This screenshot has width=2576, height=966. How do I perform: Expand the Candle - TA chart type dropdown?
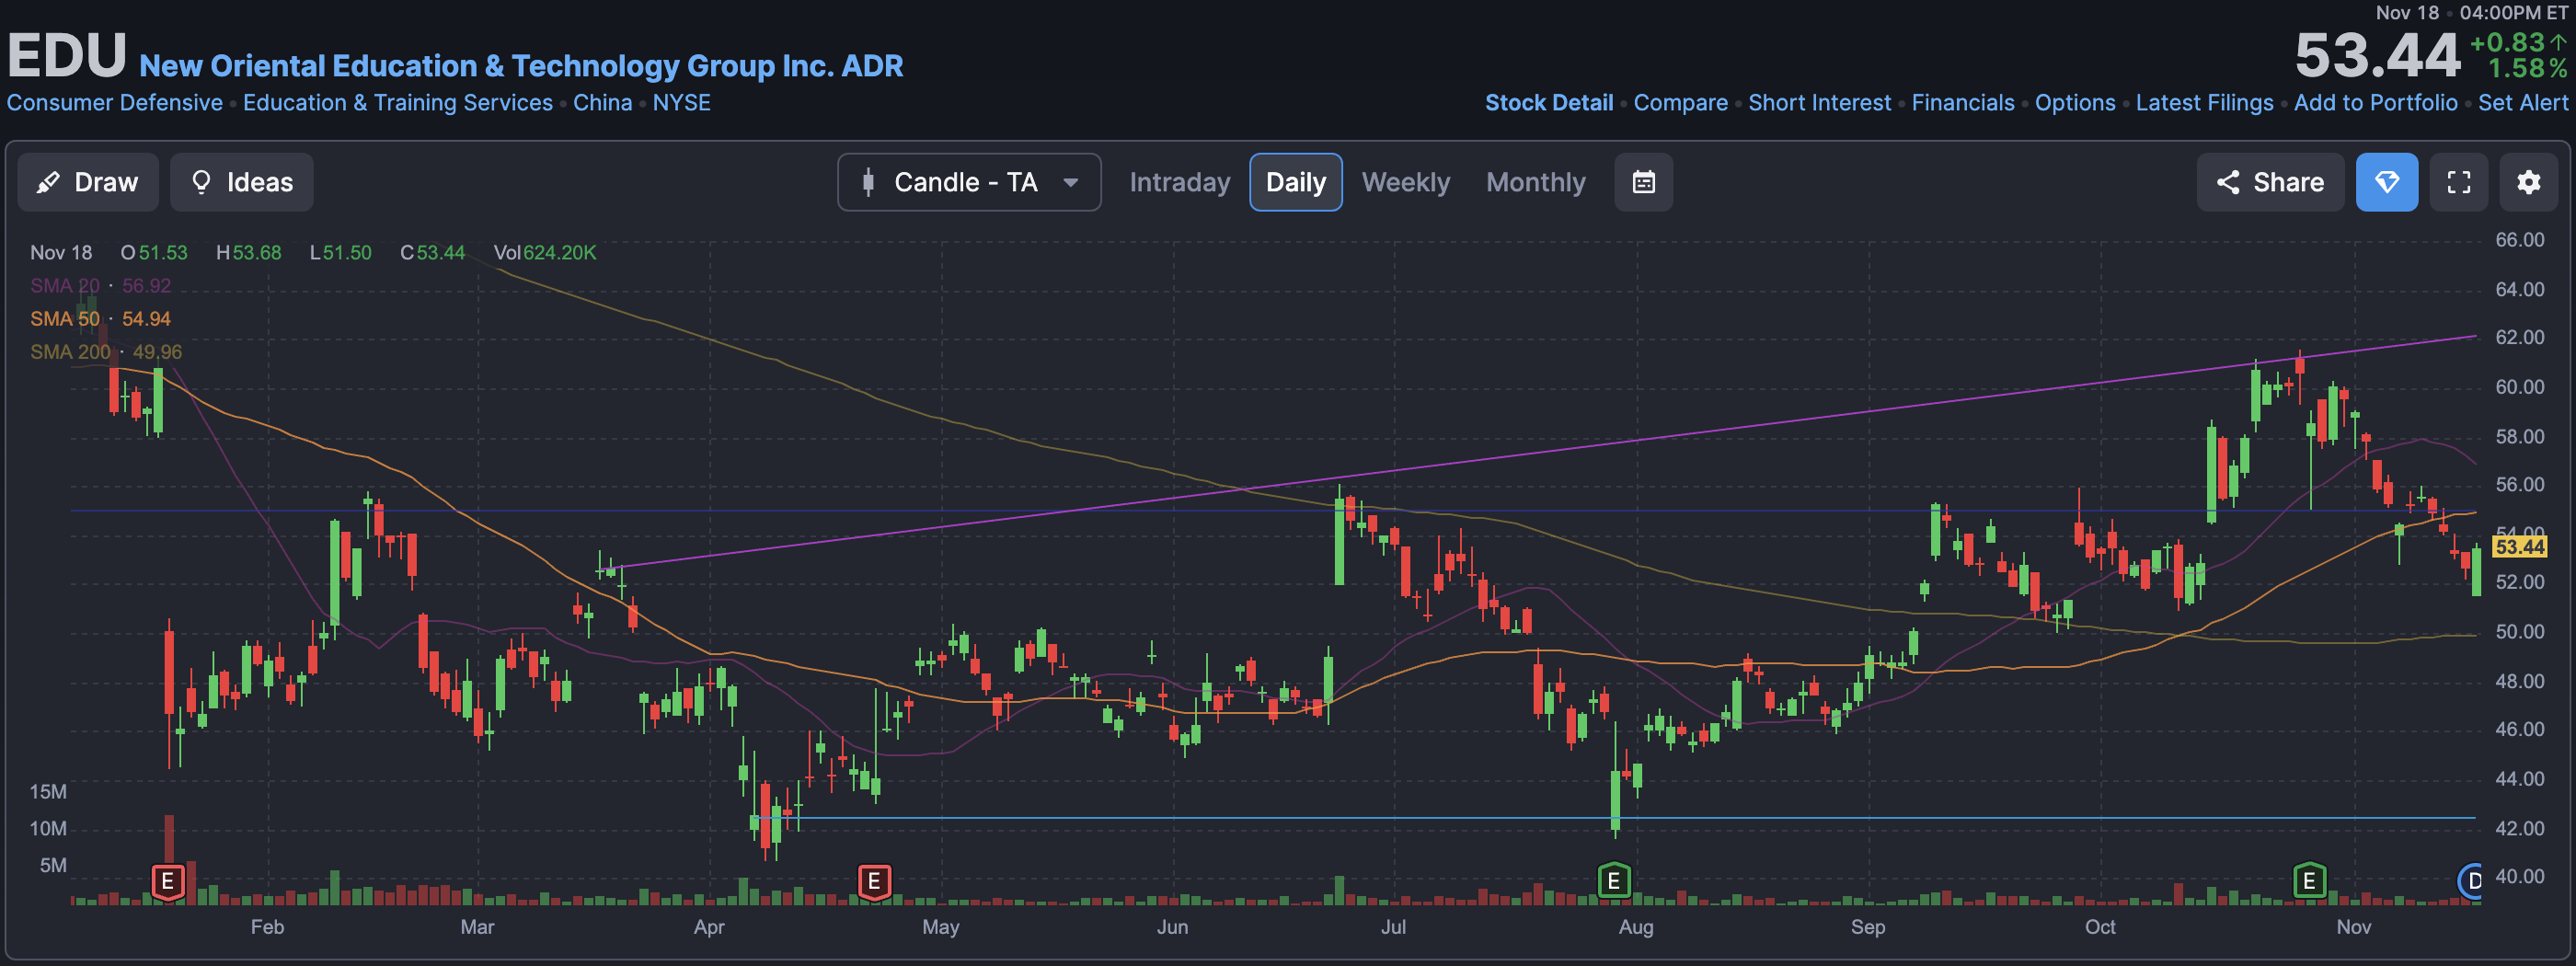(968, 182)
